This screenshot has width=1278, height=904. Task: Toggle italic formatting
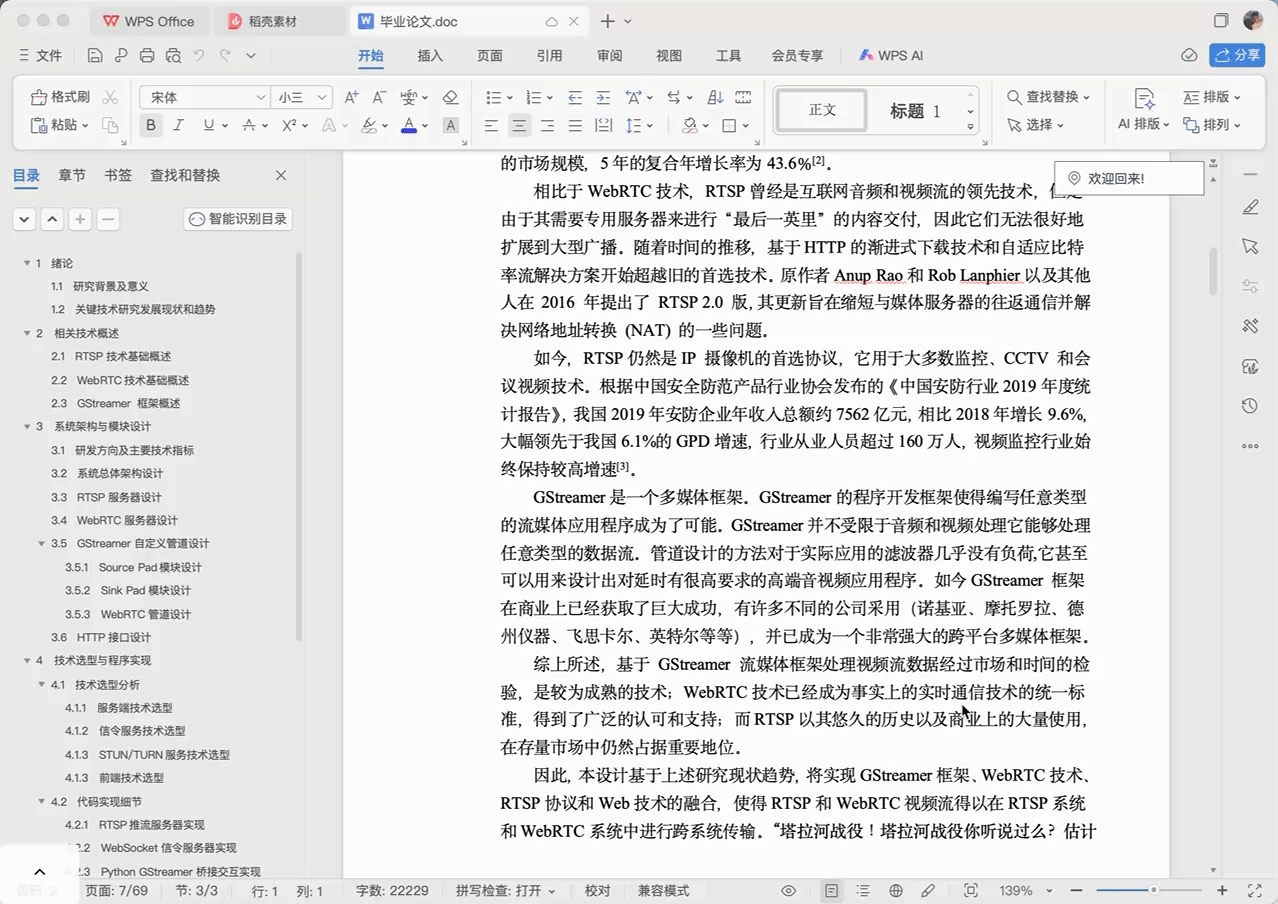[x=178, y=125]
